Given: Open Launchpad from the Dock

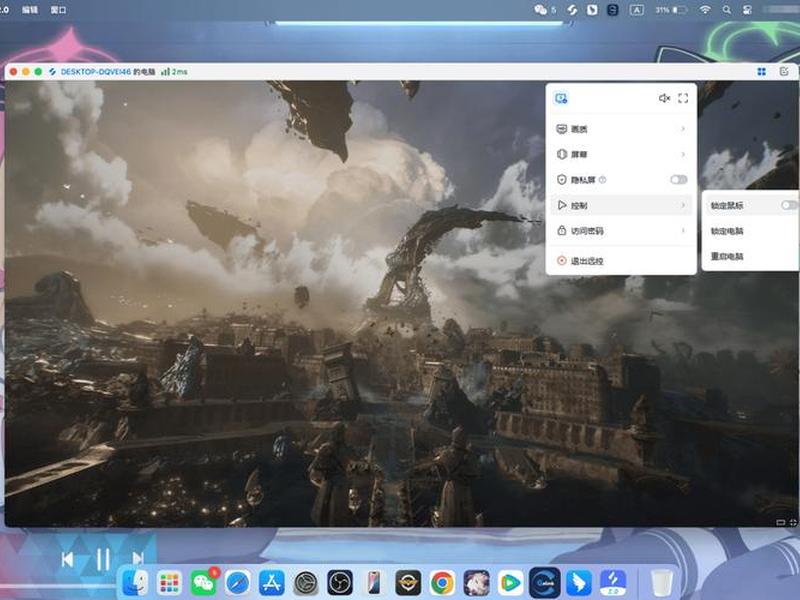Looking at the screenshot, I should [169, 583].
